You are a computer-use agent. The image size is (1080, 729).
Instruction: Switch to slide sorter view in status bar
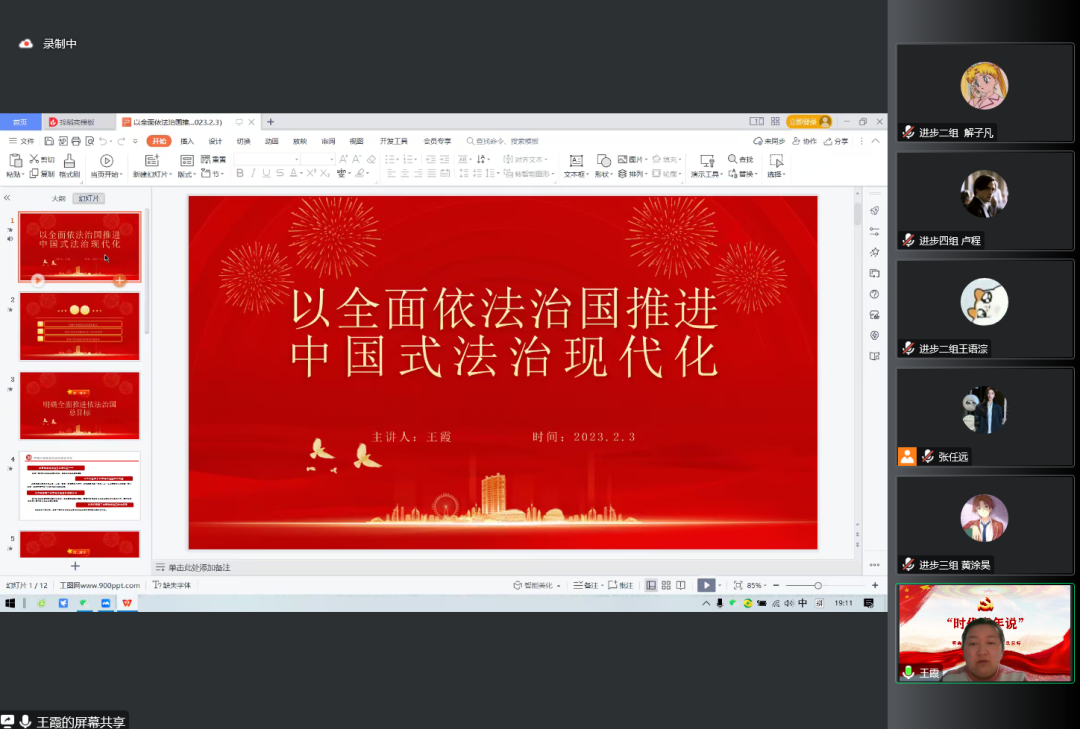pyautogui.click(x=664, y=586)
